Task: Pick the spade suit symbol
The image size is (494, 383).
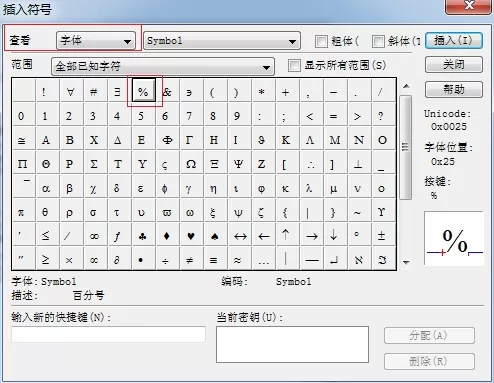Action: pos(215,236)
